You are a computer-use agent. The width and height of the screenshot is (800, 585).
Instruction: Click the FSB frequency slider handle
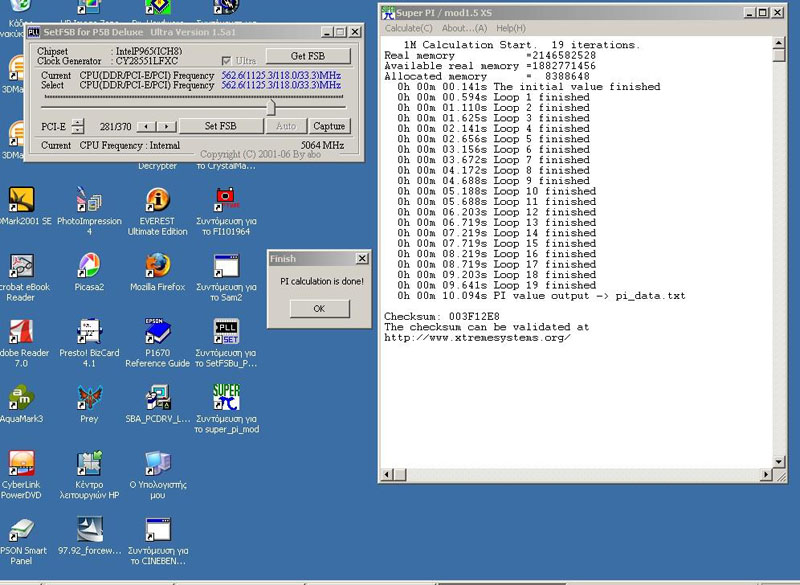[x=271, y=105]
